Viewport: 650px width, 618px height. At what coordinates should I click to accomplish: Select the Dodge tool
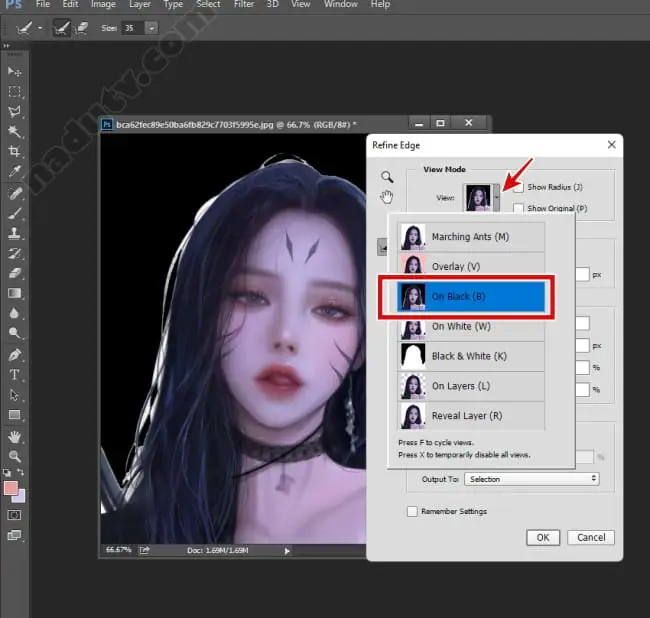tap(15, 333)
